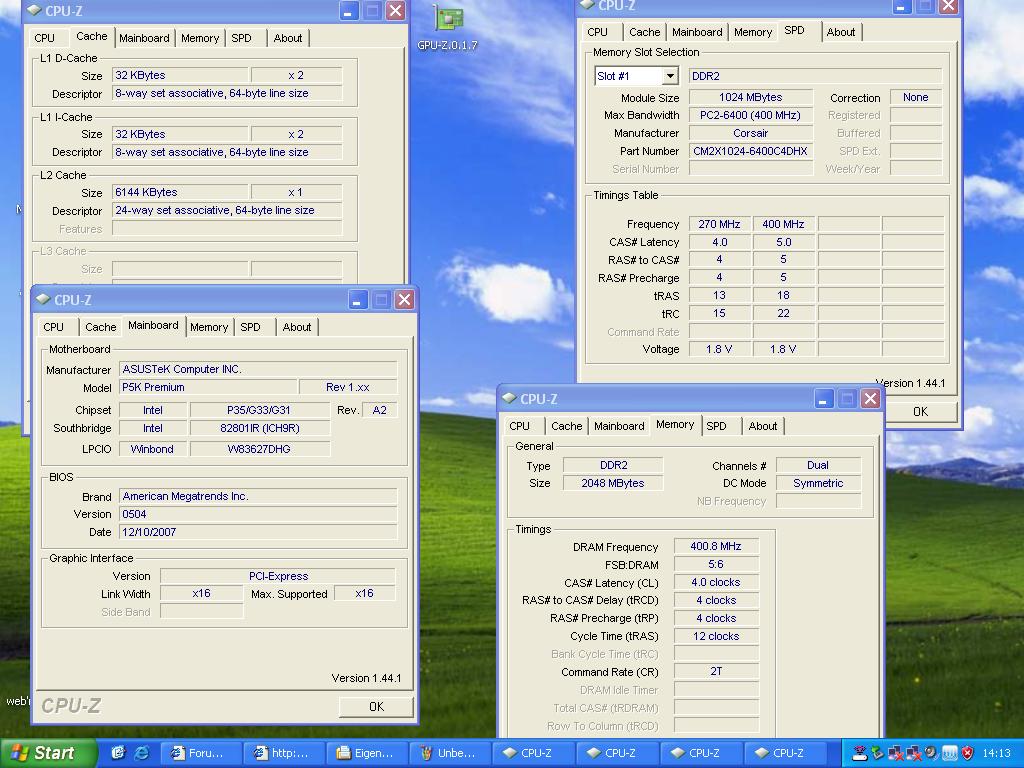1024x768 pixels.
Task: Launch Internet Explorer from quick launch bar
Action: pos(141,753)
